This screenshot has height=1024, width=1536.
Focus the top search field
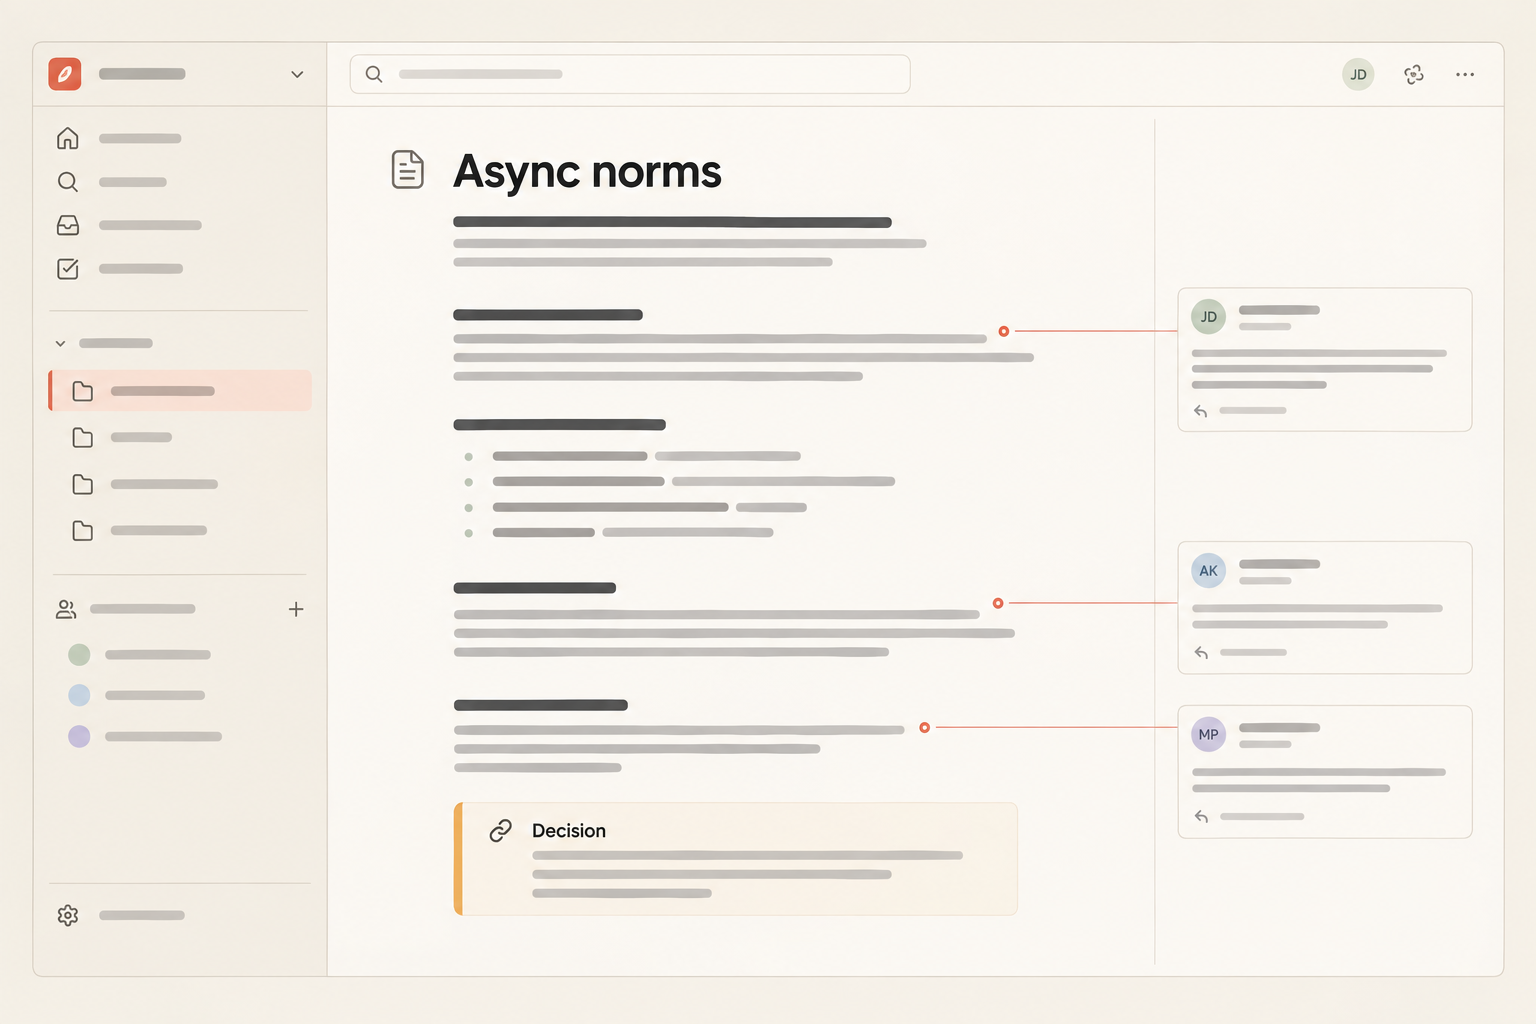tap(630, 74)
